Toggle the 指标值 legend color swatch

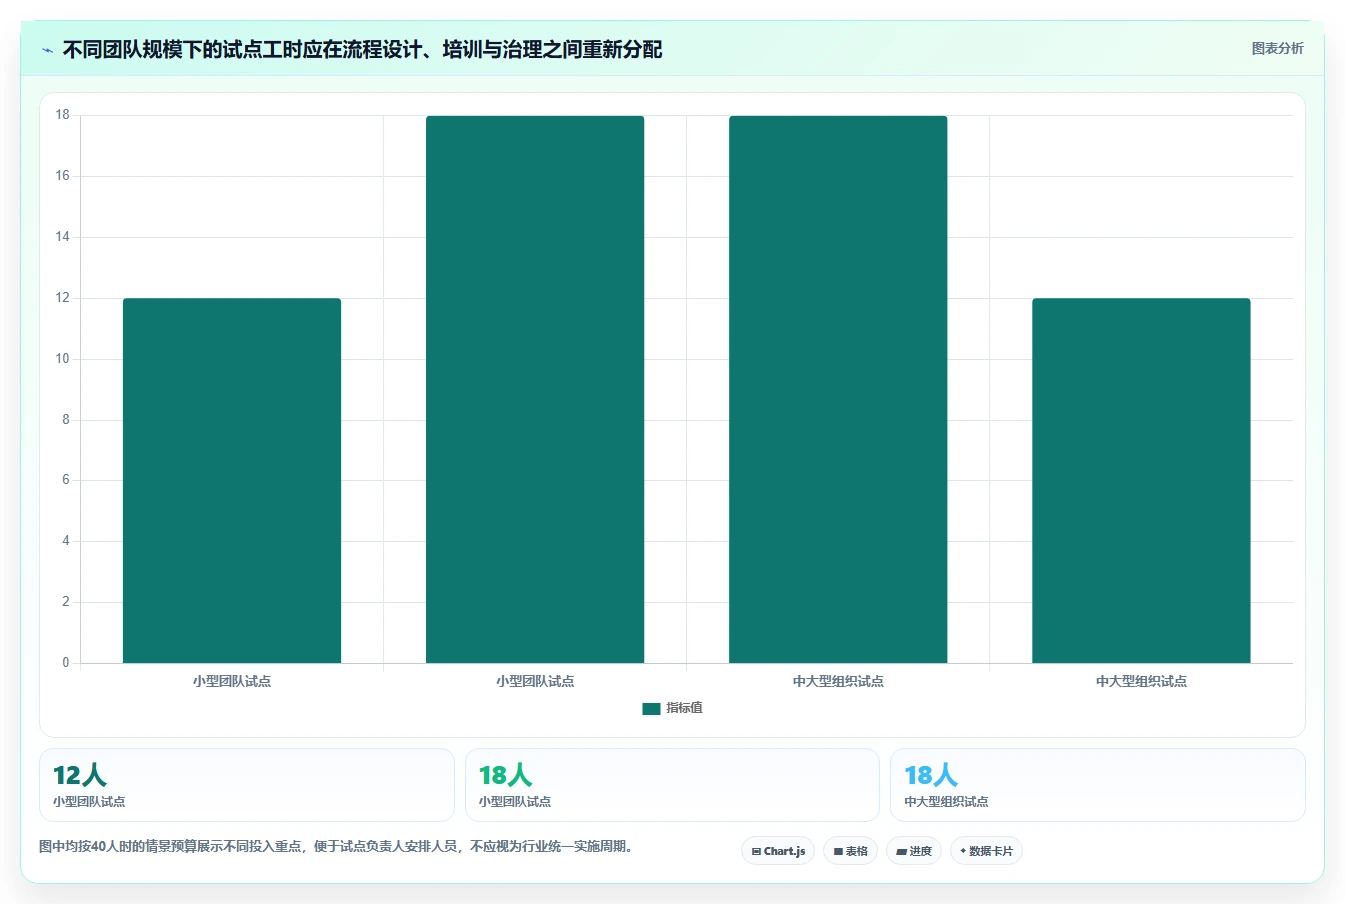click(x=651, y=709)
